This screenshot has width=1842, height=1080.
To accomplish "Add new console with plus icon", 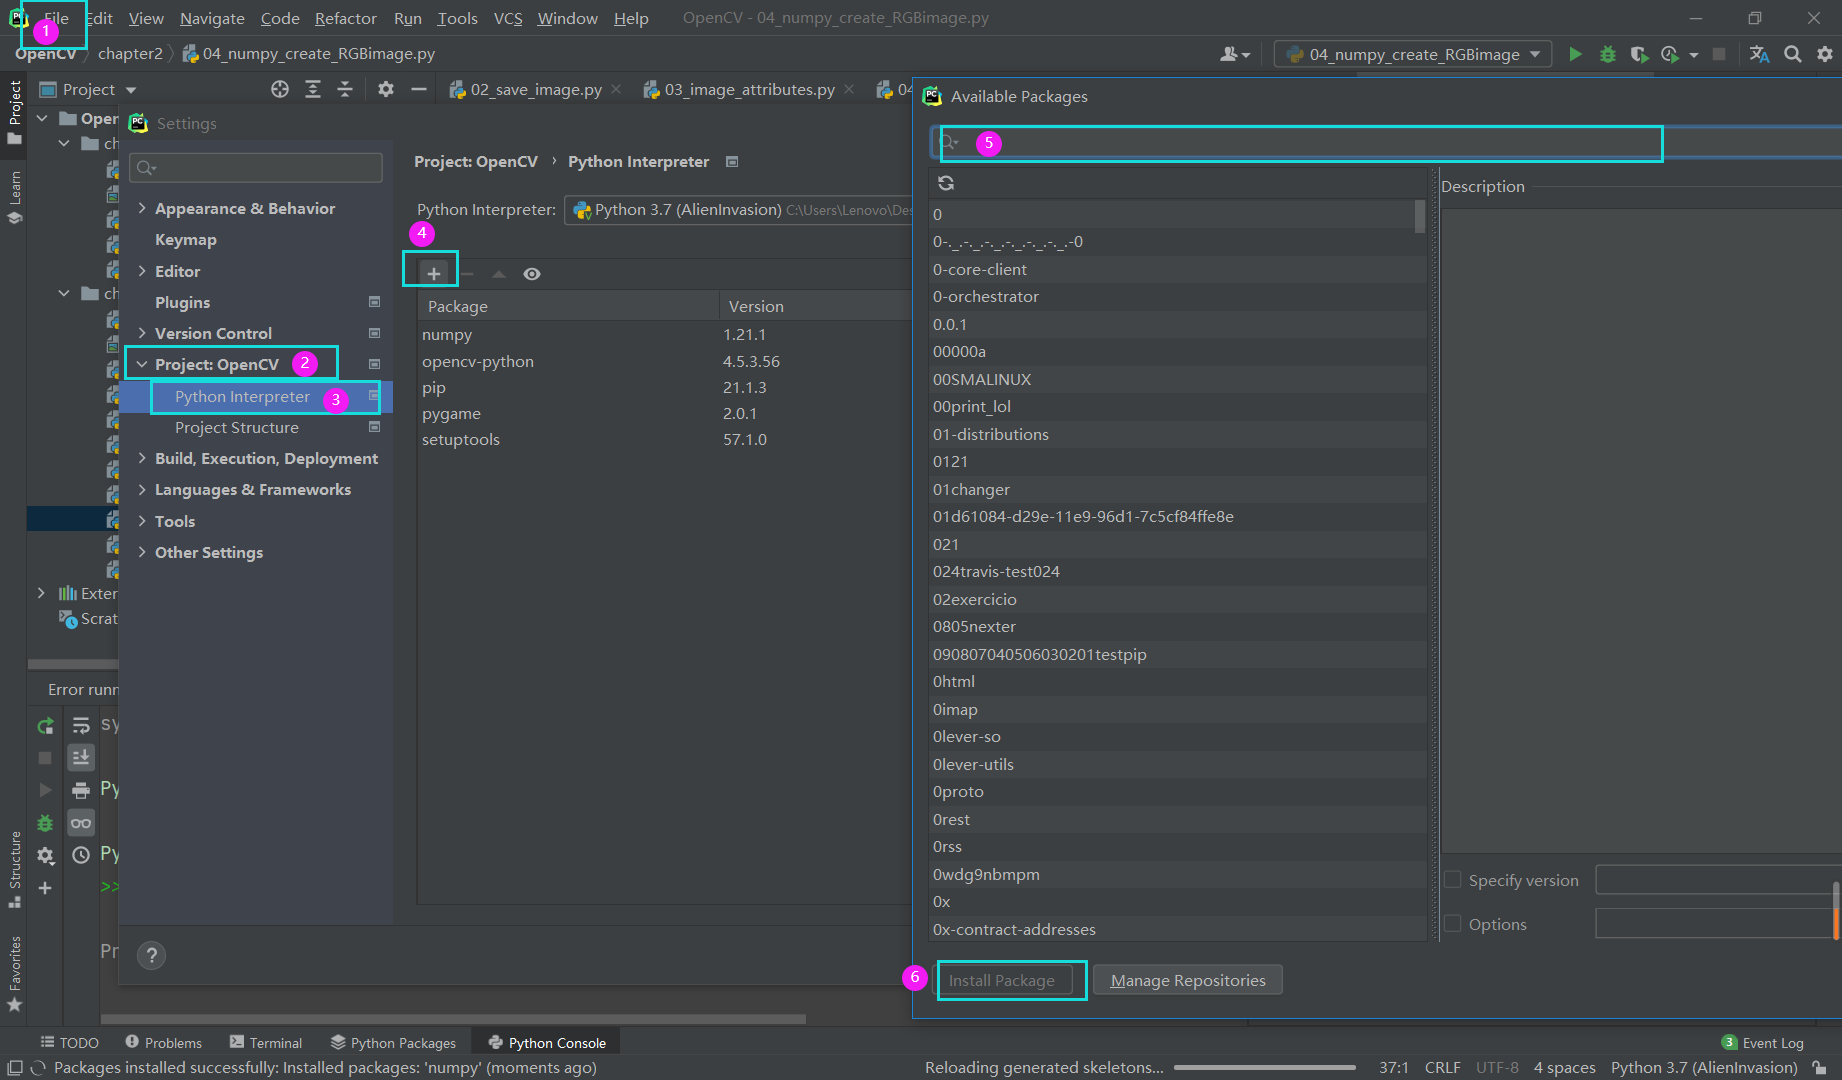I will click(45, 888).
